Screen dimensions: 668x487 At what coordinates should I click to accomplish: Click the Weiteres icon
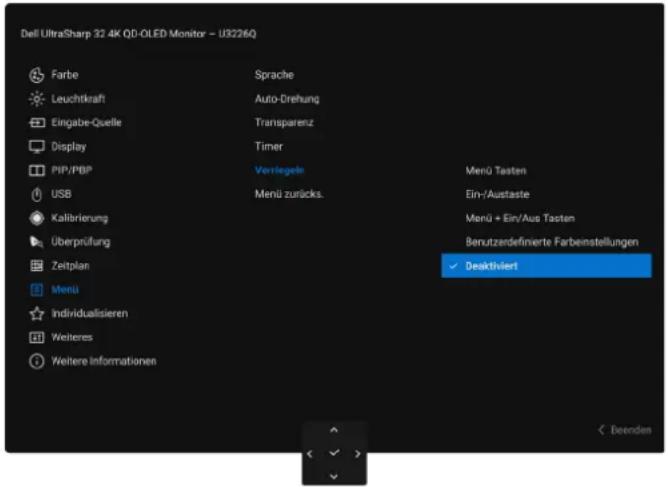(37, 337)
